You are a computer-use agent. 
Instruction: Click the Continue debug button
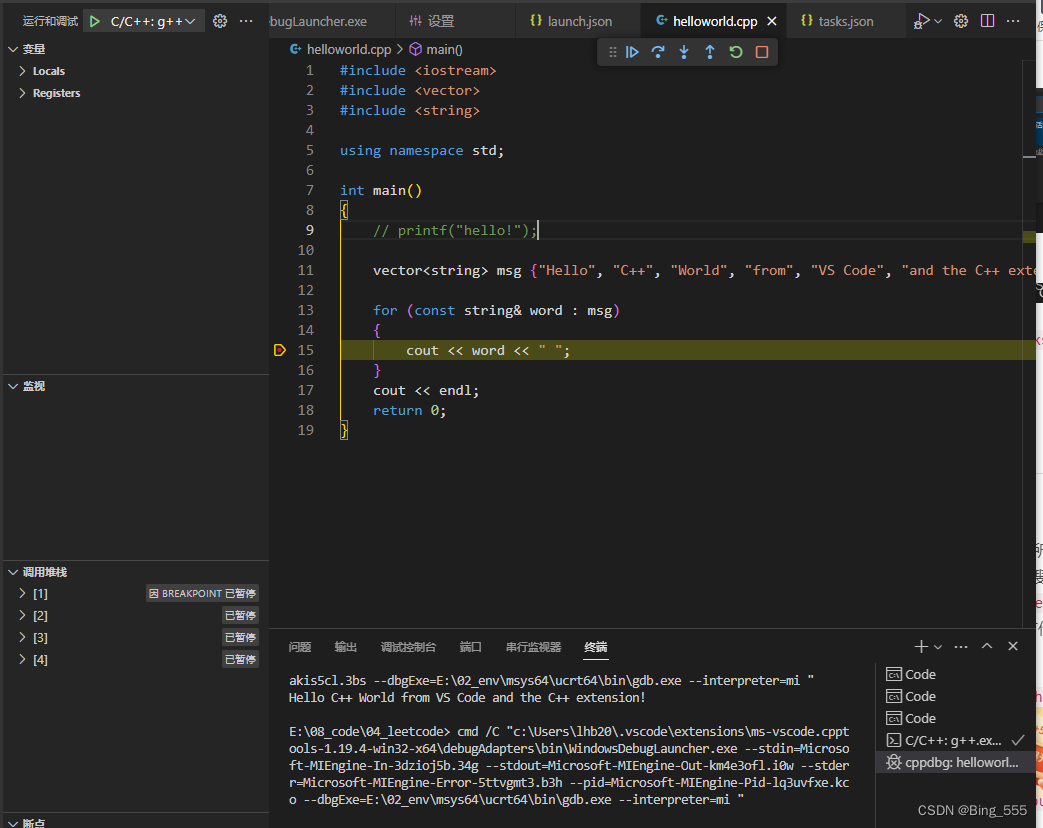tap(632, 52)
